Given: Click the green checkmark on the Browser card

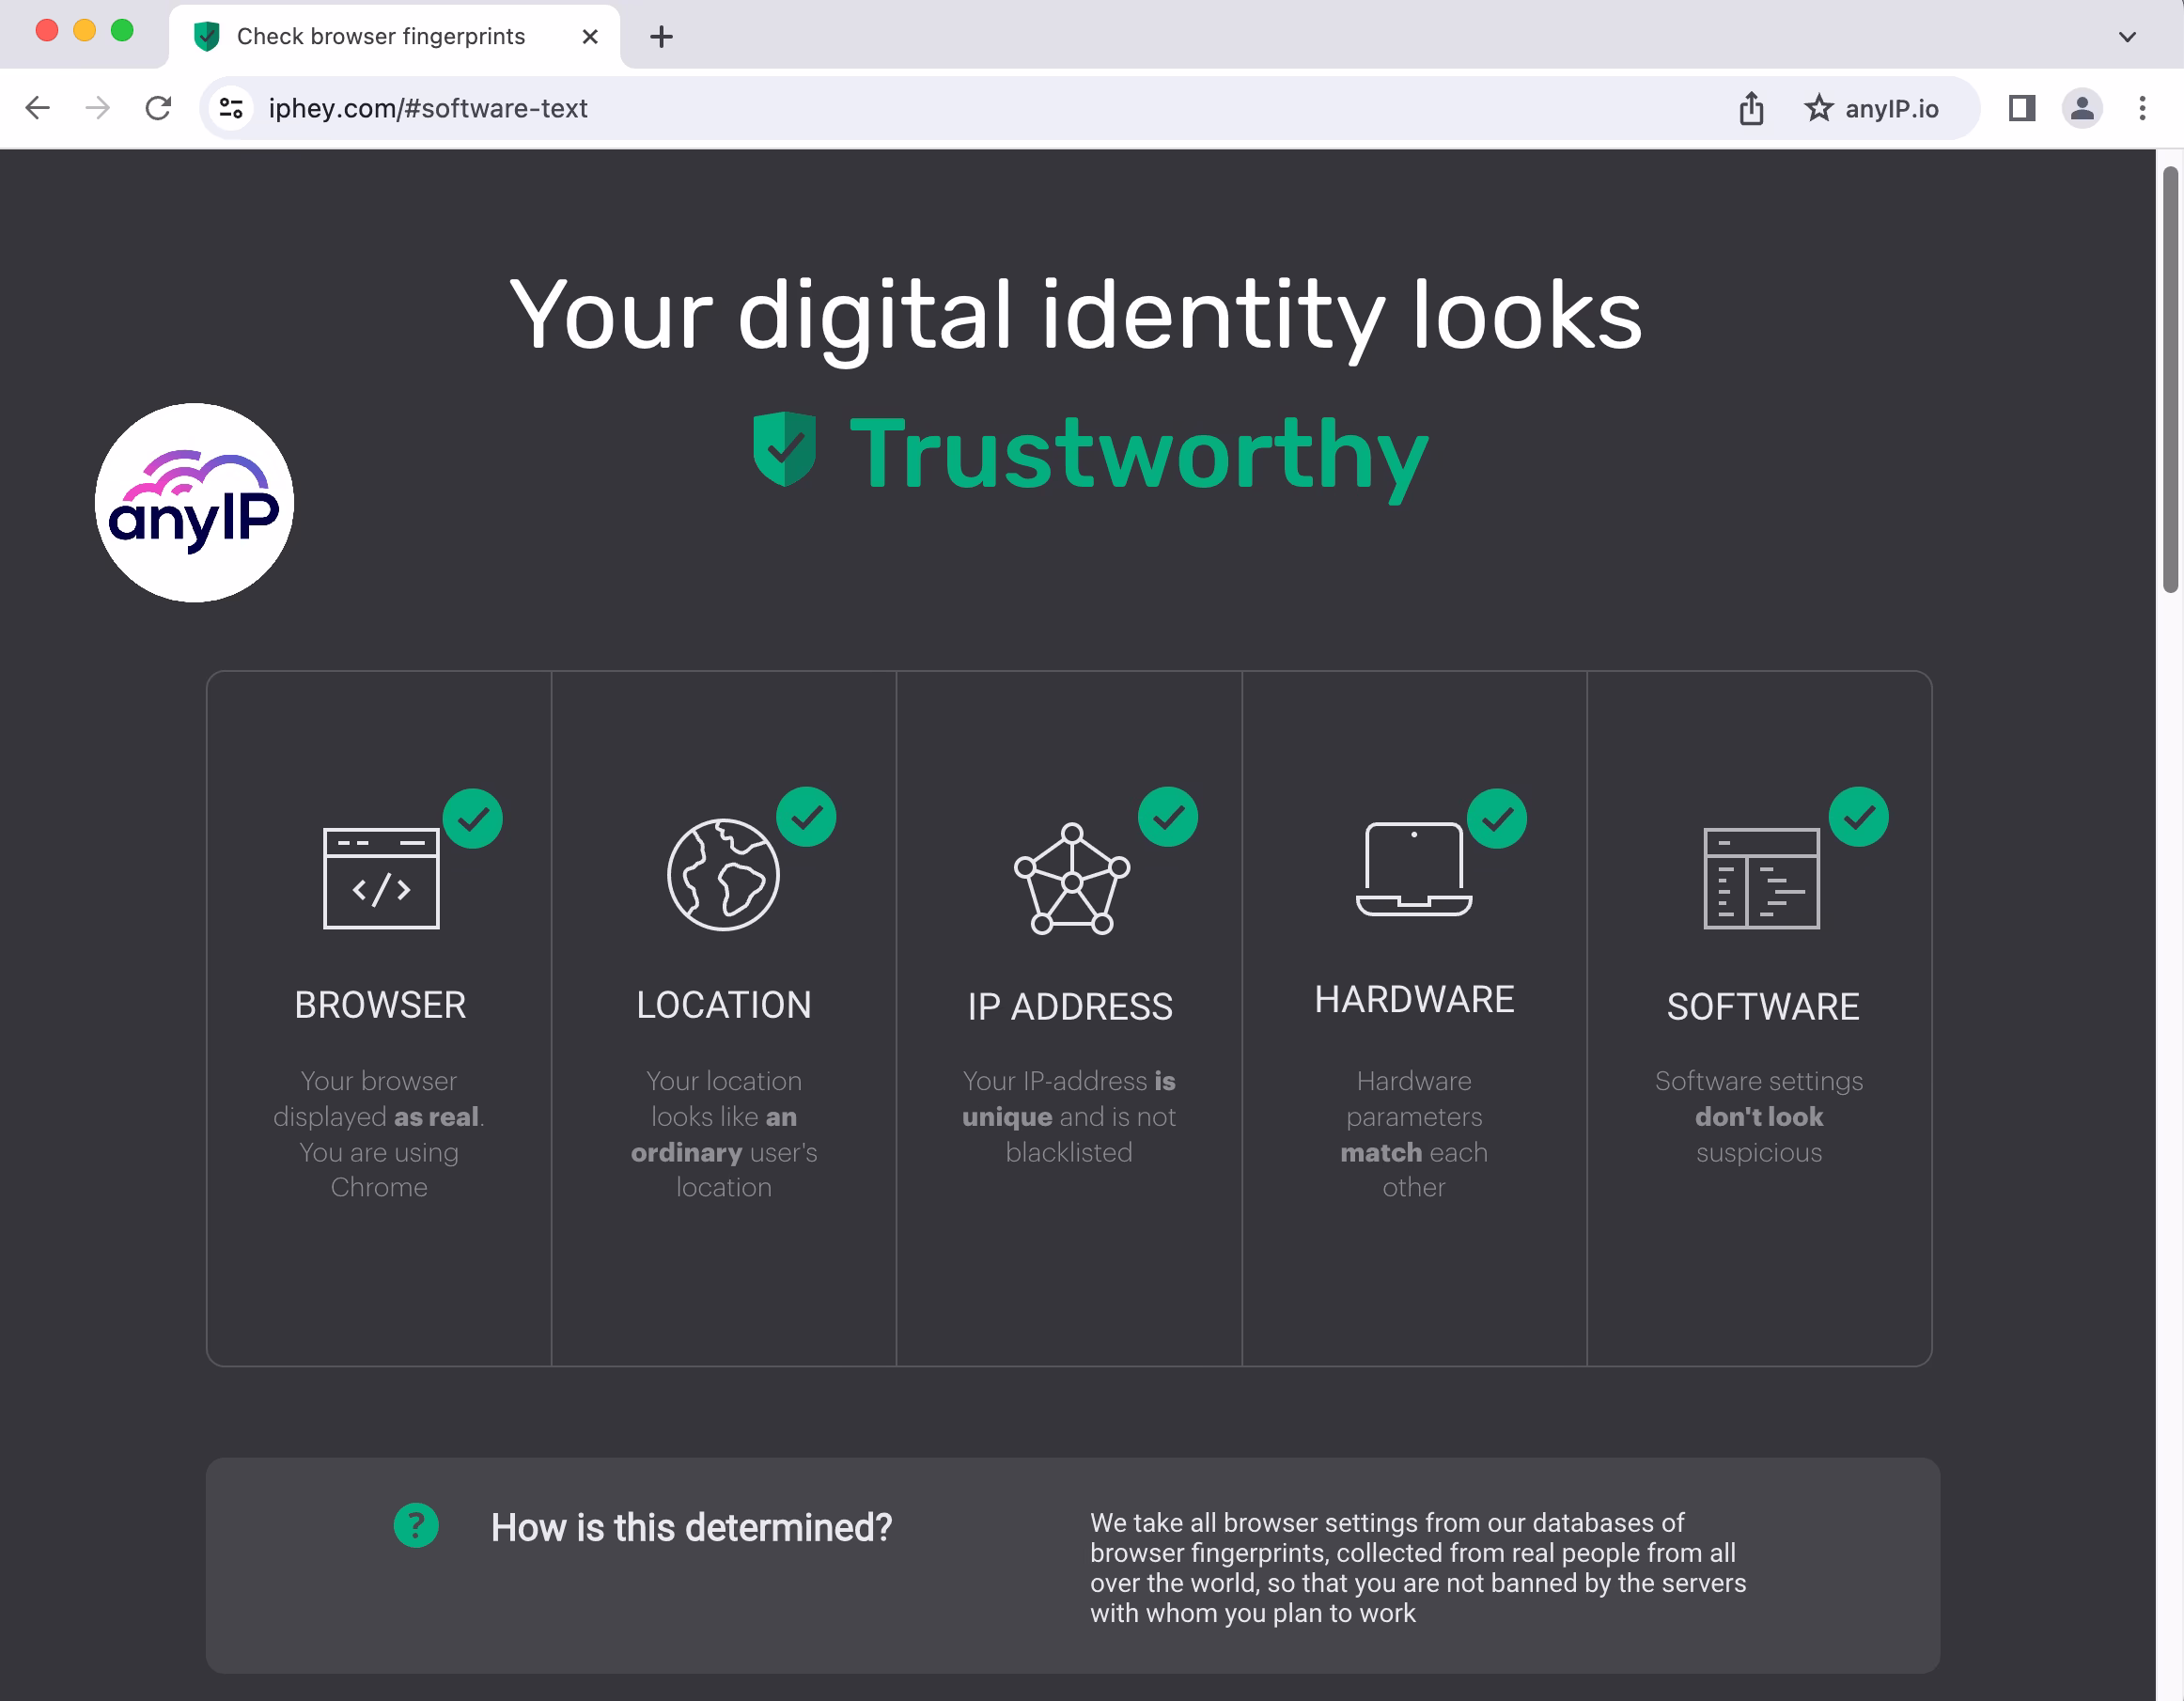Looking at the screenshot, I should tap(474, 818).
